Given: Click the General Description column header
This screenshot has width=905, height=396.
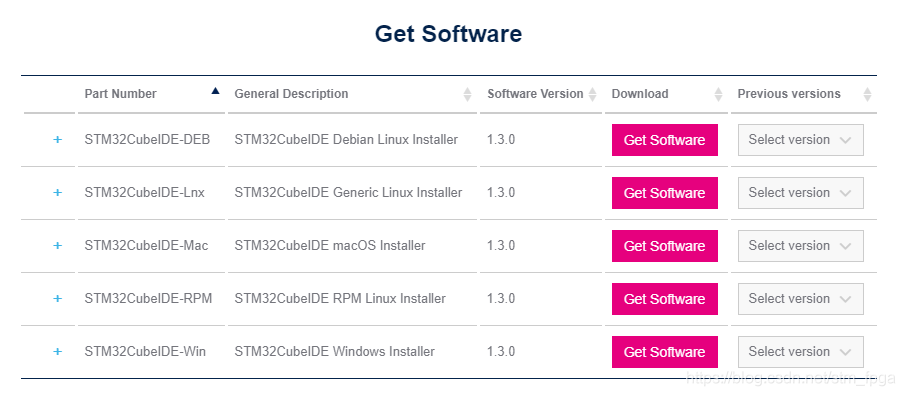Looking at the screenshot, I should [x=291, y=94].
